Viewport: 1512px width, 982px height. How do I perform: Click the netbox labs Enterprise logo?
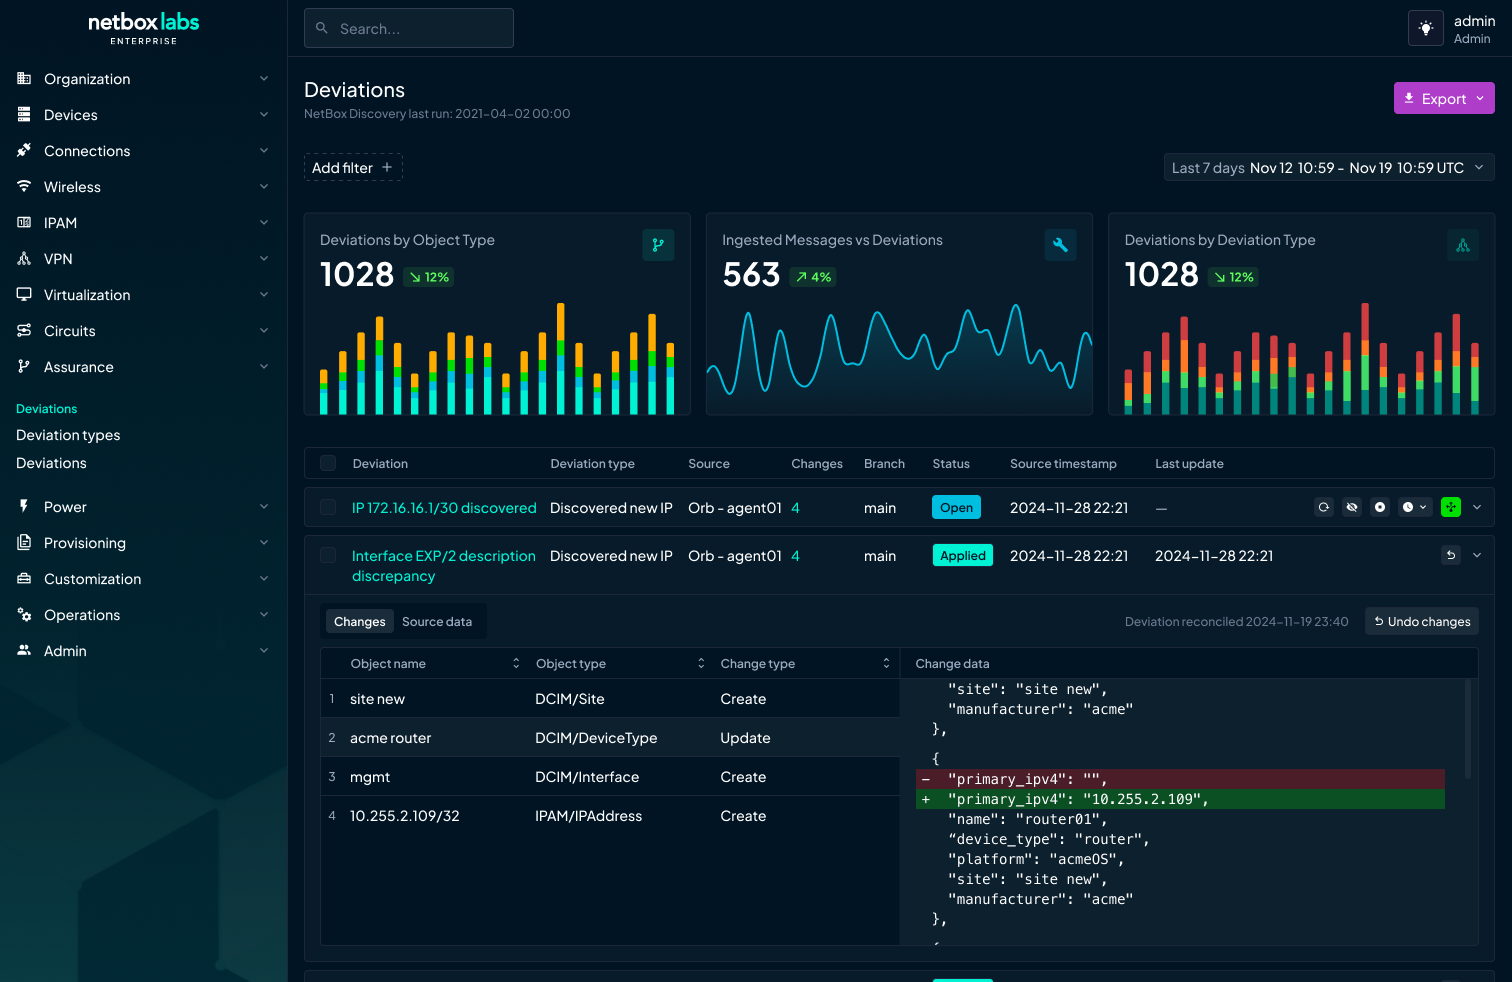[144, 28]
